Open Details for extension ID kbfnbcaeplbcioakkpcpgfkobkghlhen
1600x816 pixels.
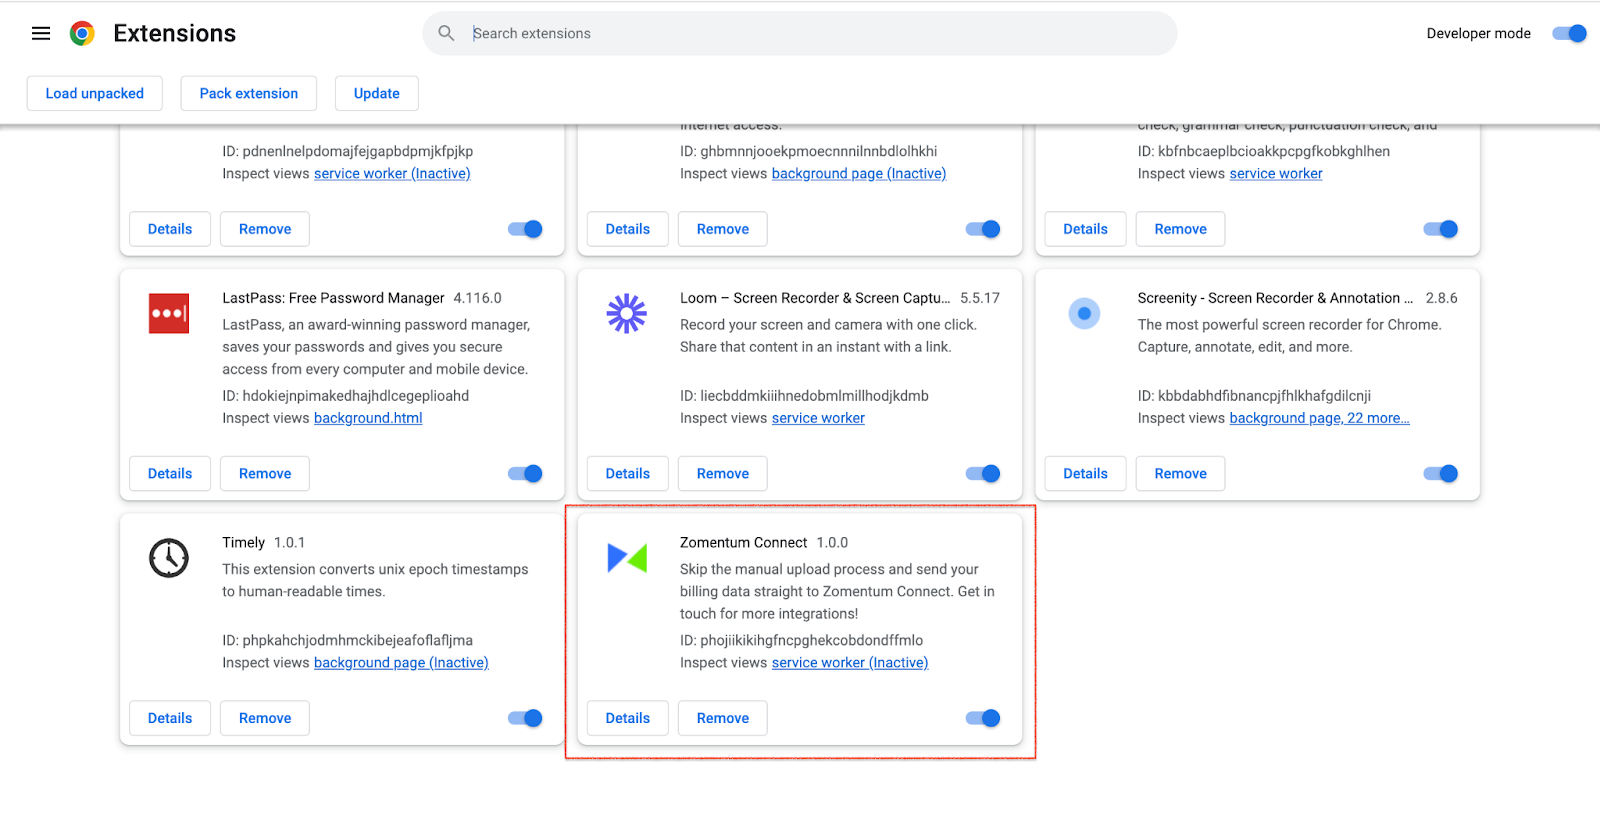[1085, 229]
